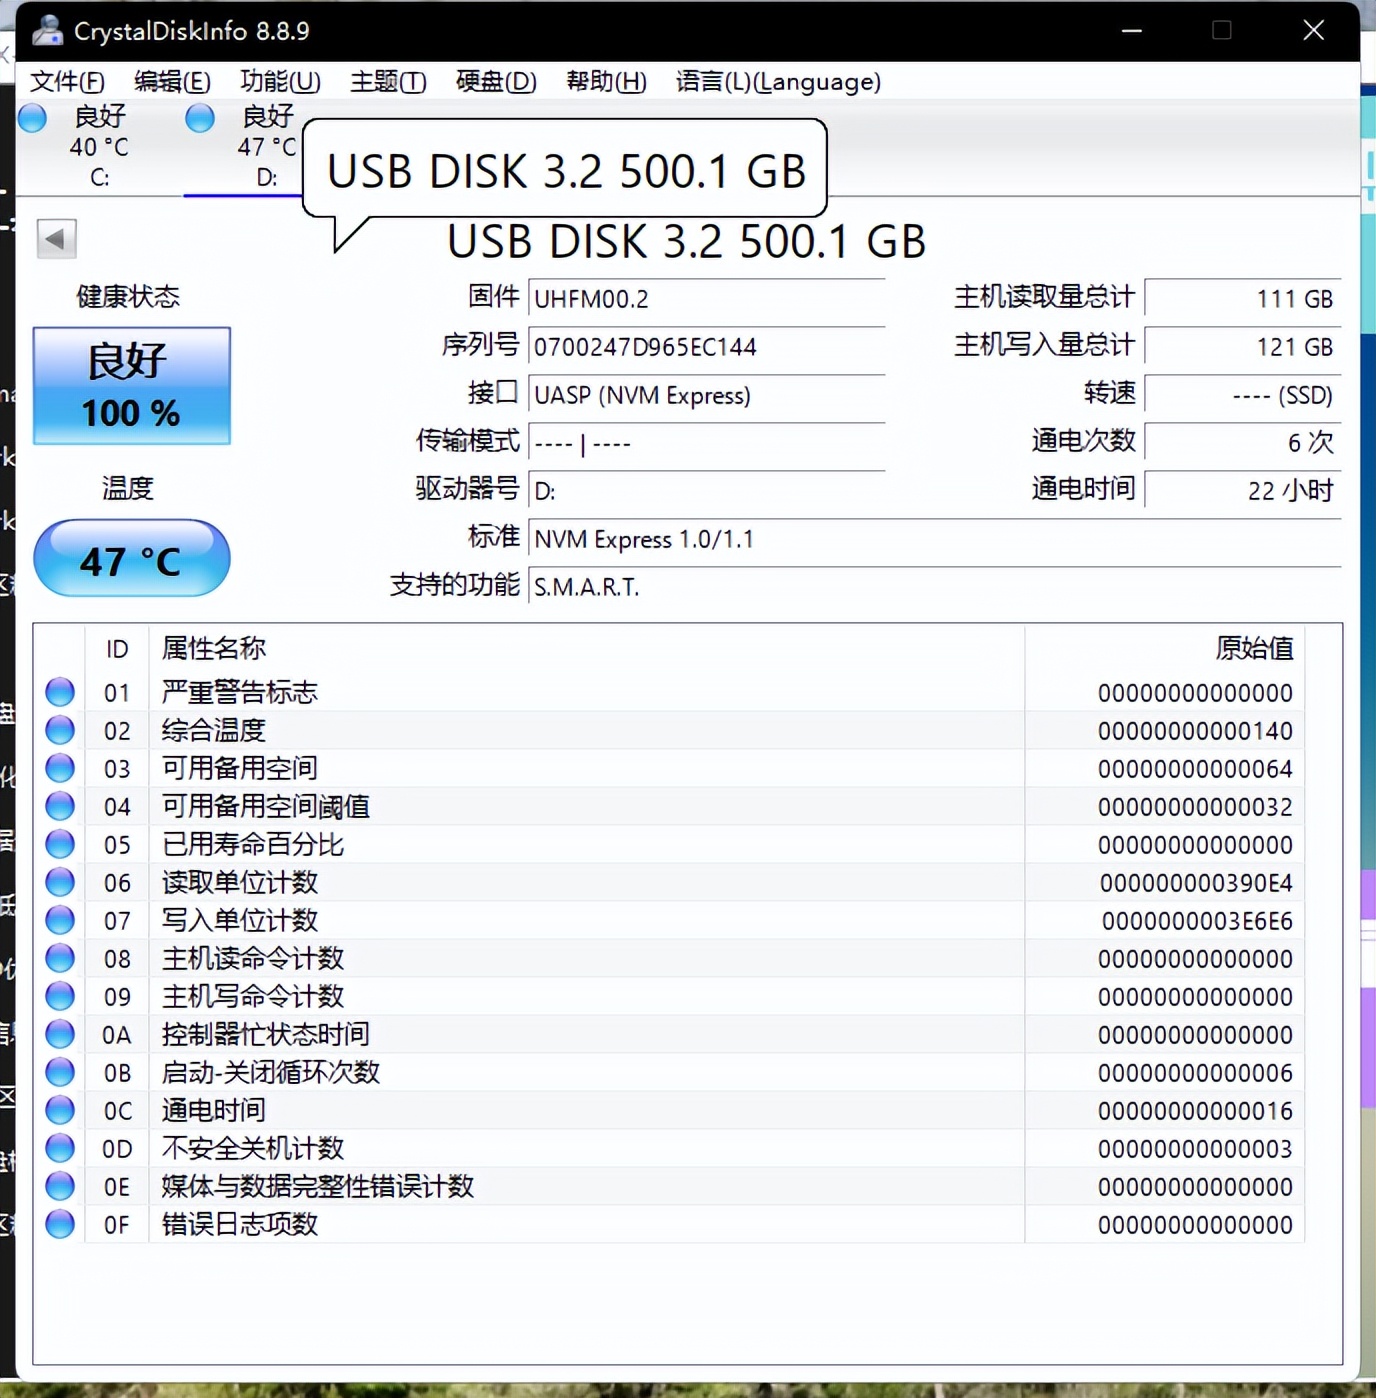Select the C: disk at 40 °C
This screenshot has width=1376, height=1398.
[99, 146]
